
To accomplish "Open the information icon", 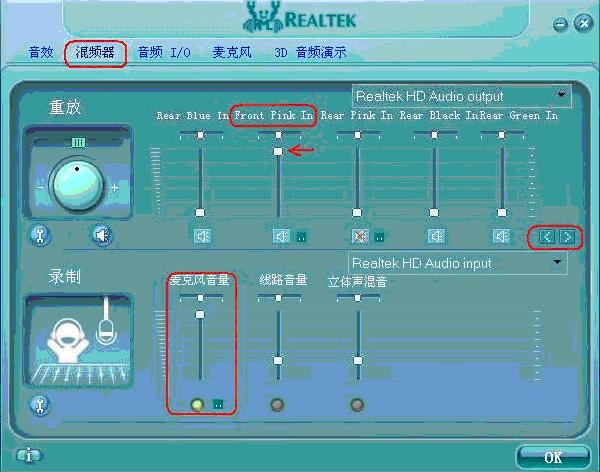I will click(29, 455).
